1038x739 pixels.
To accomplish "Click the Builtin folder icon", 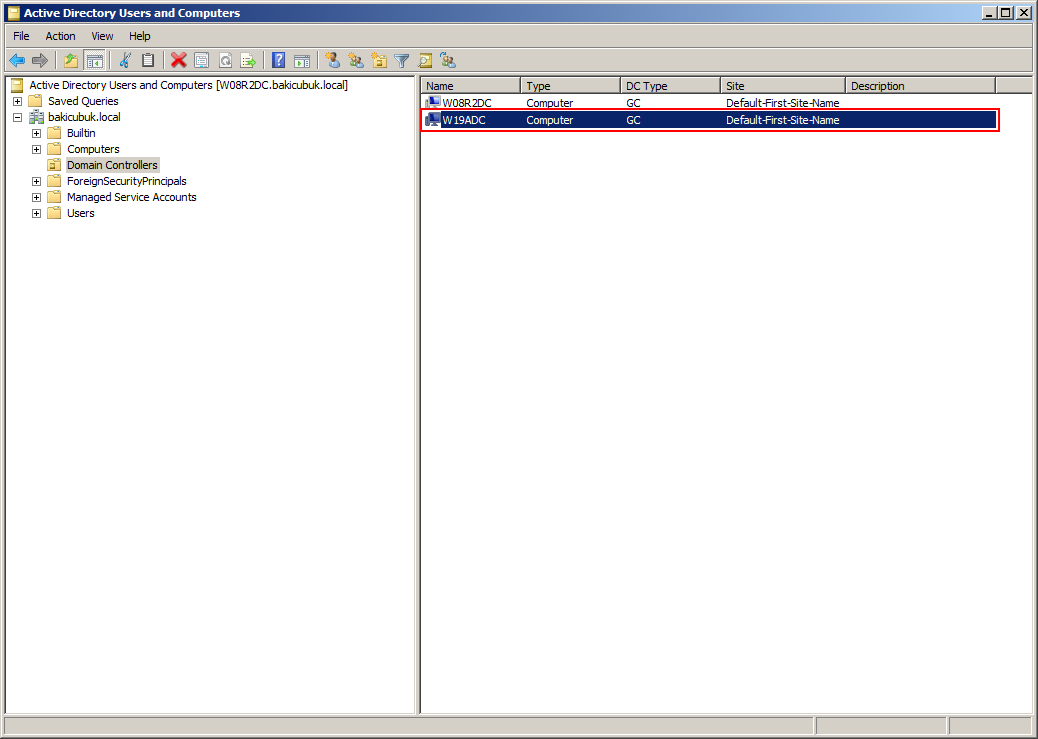I will pyautogui.click(x=54, y=133).
